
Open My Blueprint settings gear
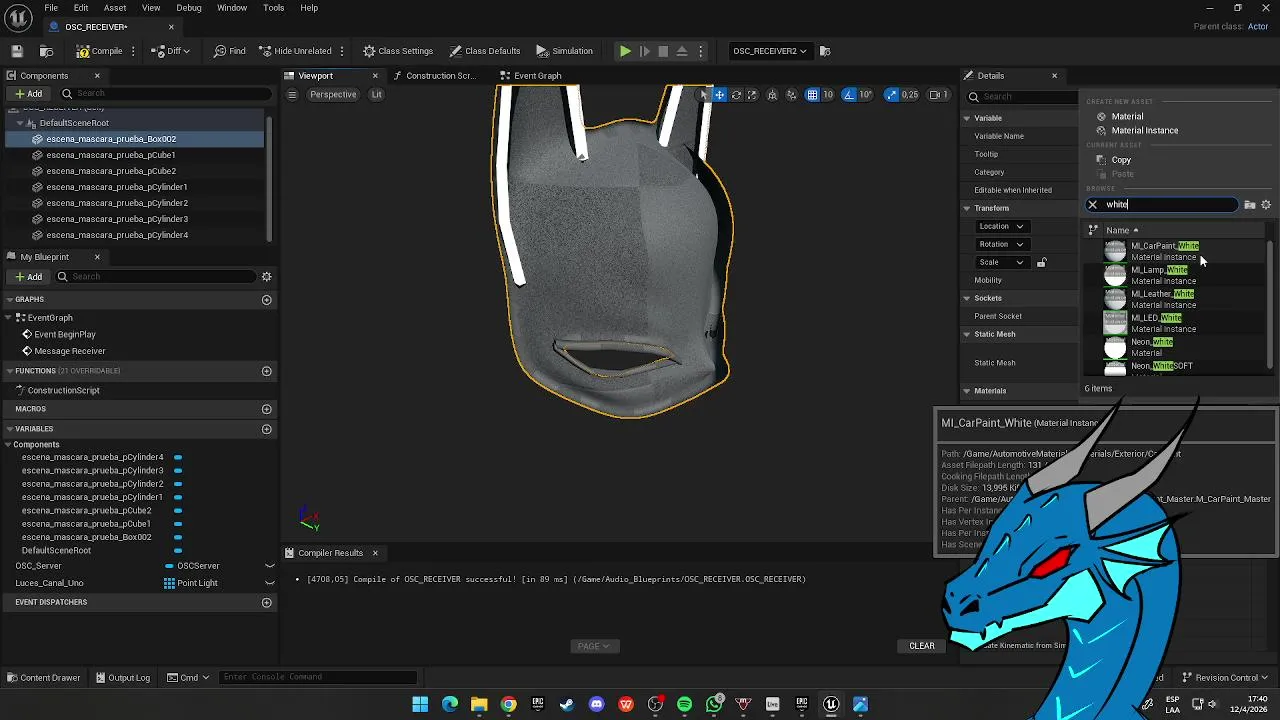click(266, 277)
